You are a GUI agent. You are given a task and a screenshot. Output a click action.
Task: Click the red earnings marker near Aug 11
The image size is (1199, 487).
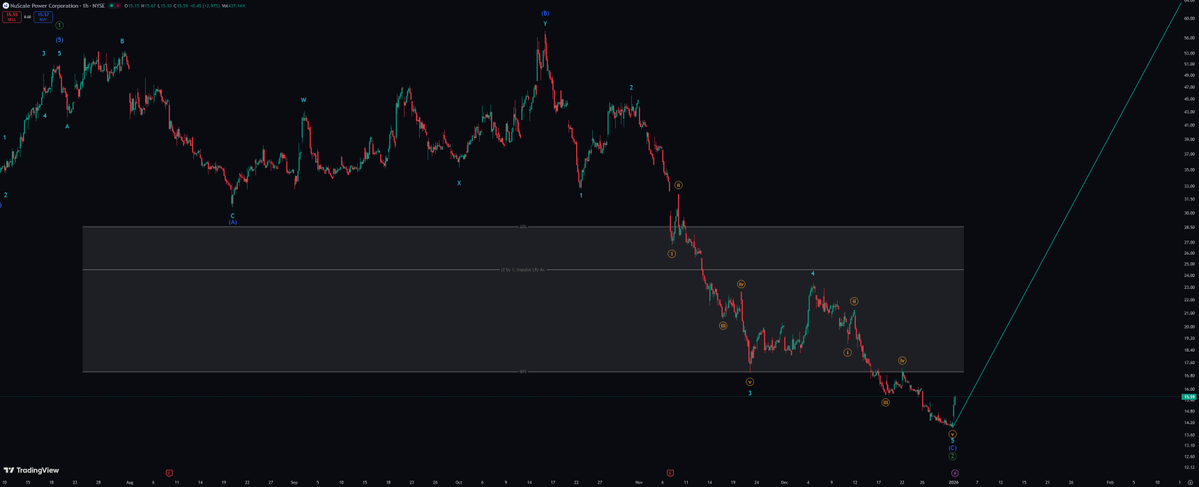pyautogui.click(x=169, y=472)
